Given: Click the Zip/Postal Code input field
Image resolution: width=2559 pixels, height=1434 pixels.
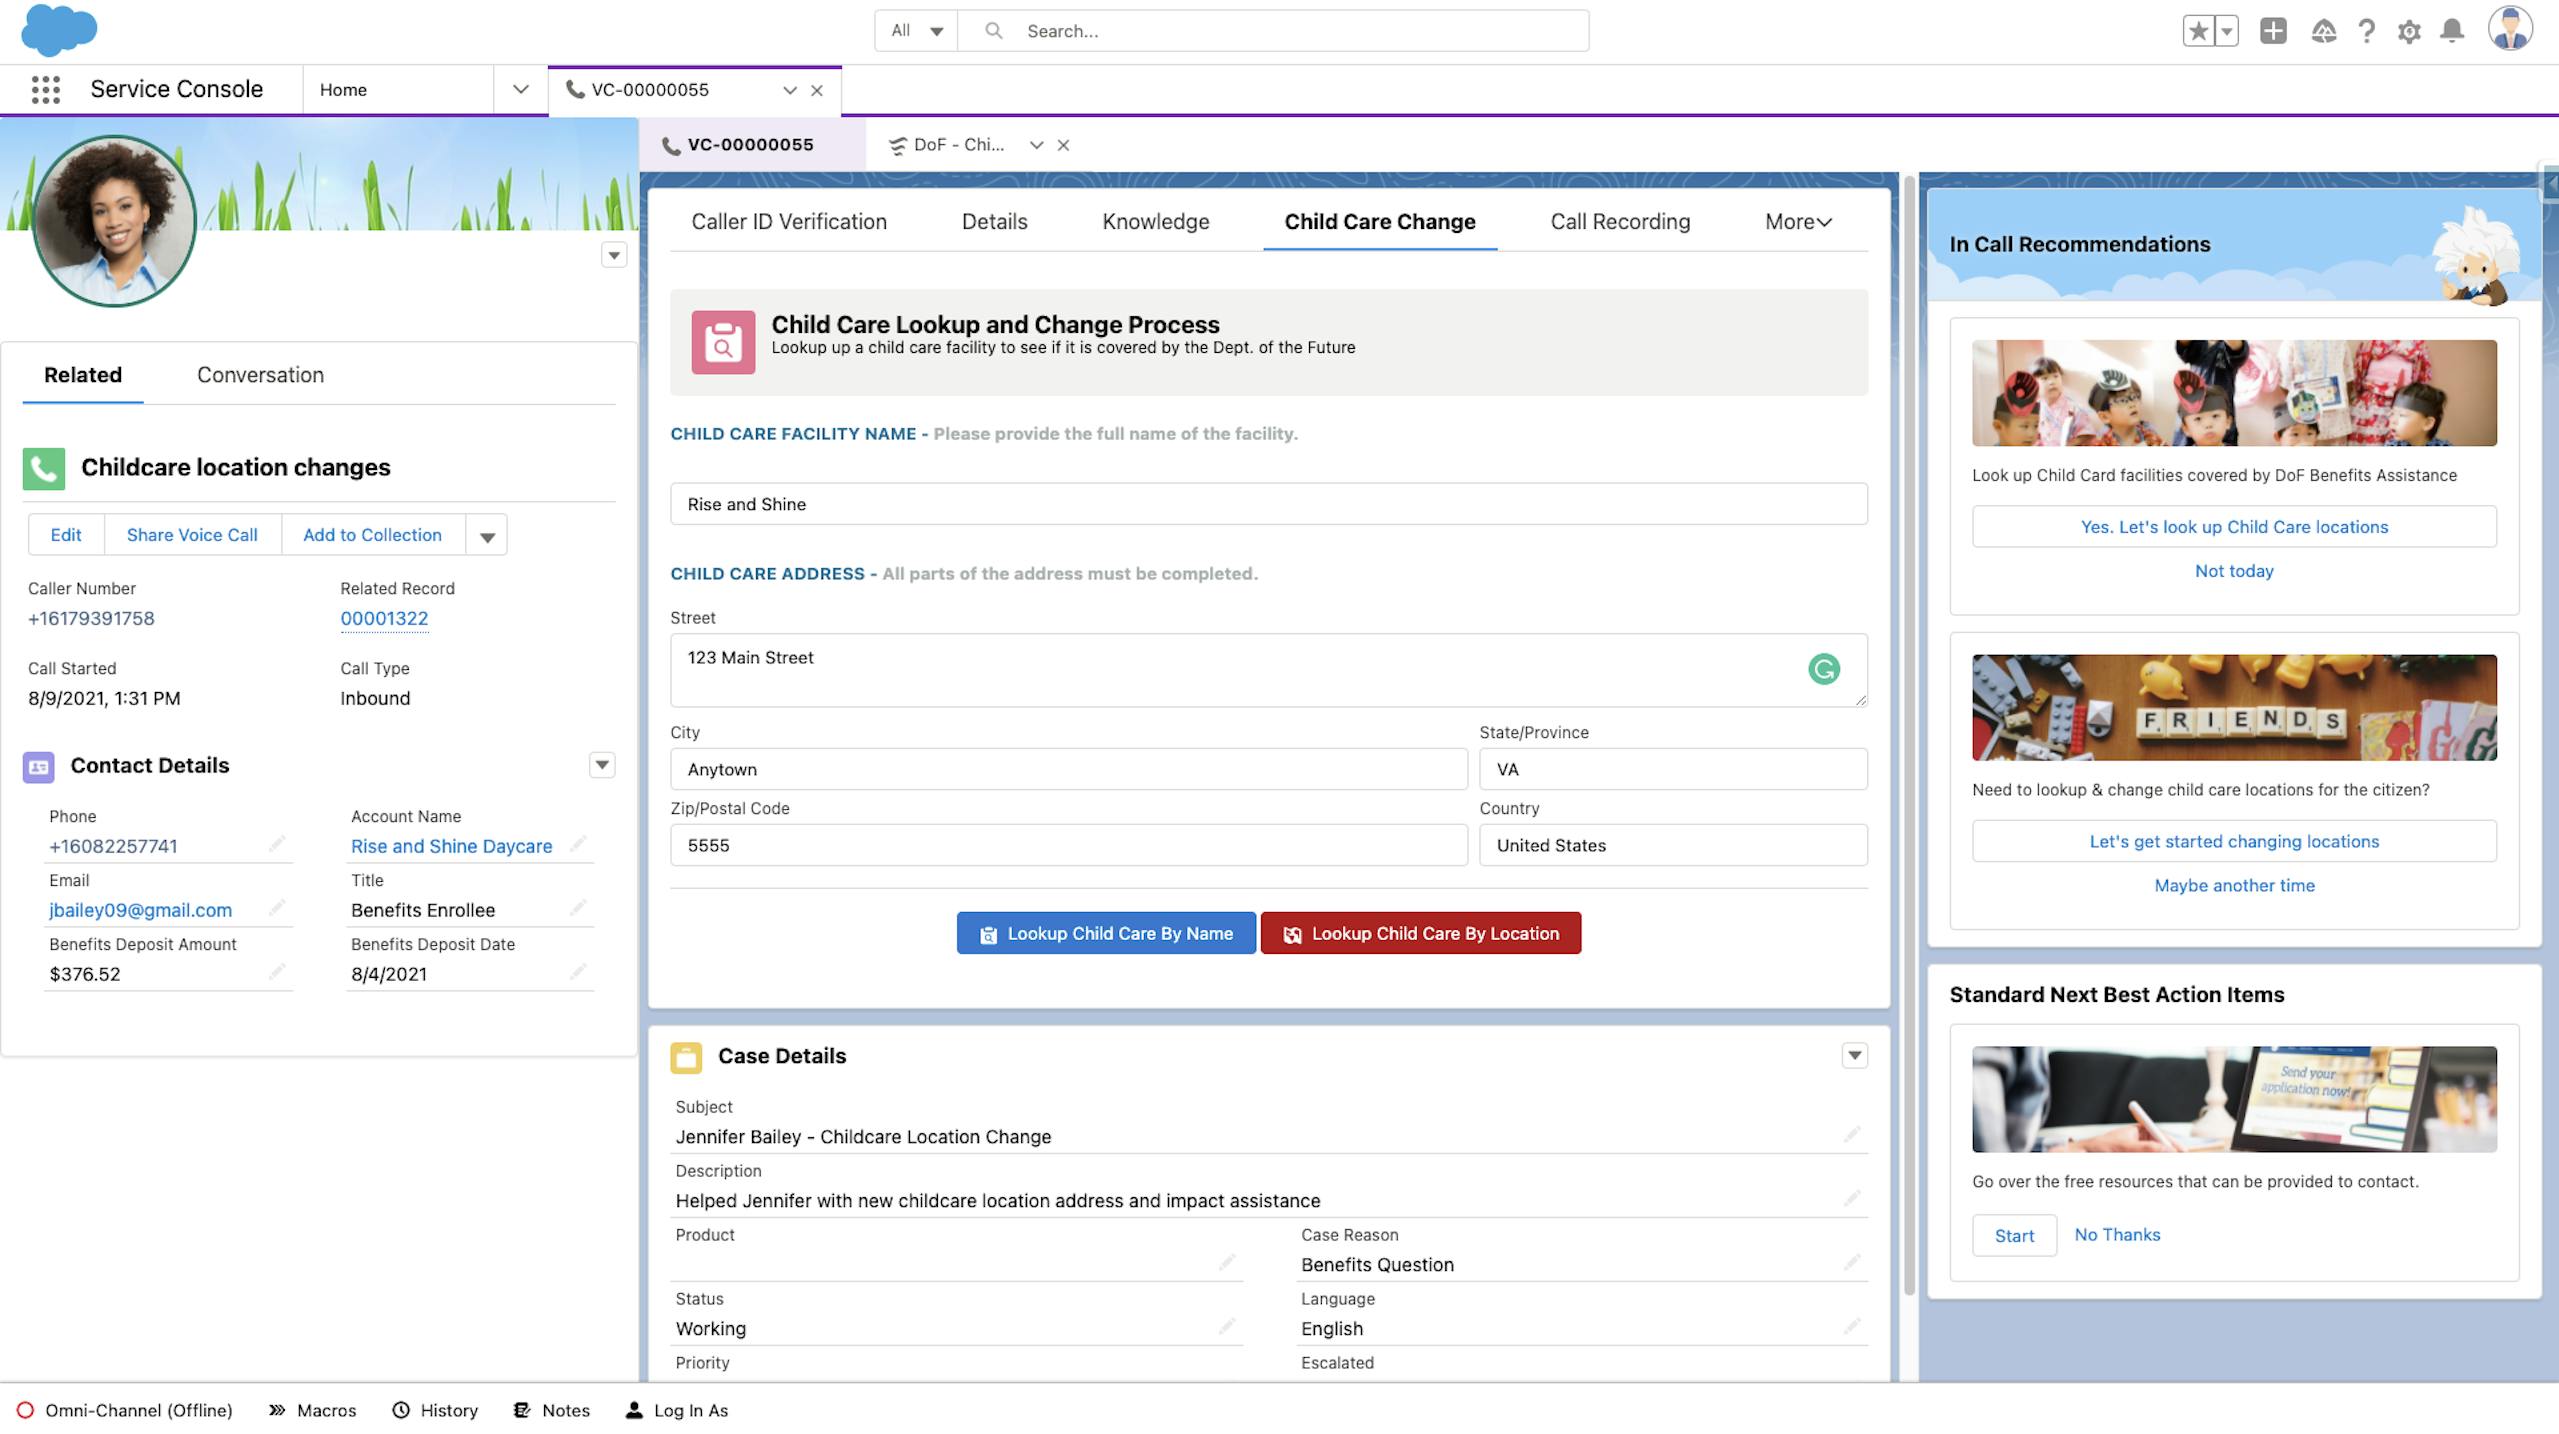Looking at the screenshot, I should coord(1067,845).
